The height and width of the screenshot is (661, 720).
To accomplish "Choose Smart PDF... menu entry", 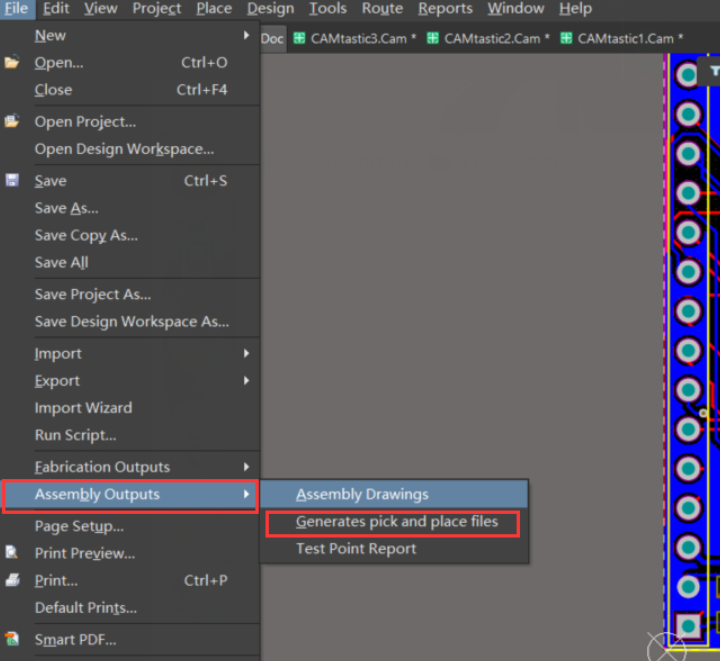I will click(130, 639).
